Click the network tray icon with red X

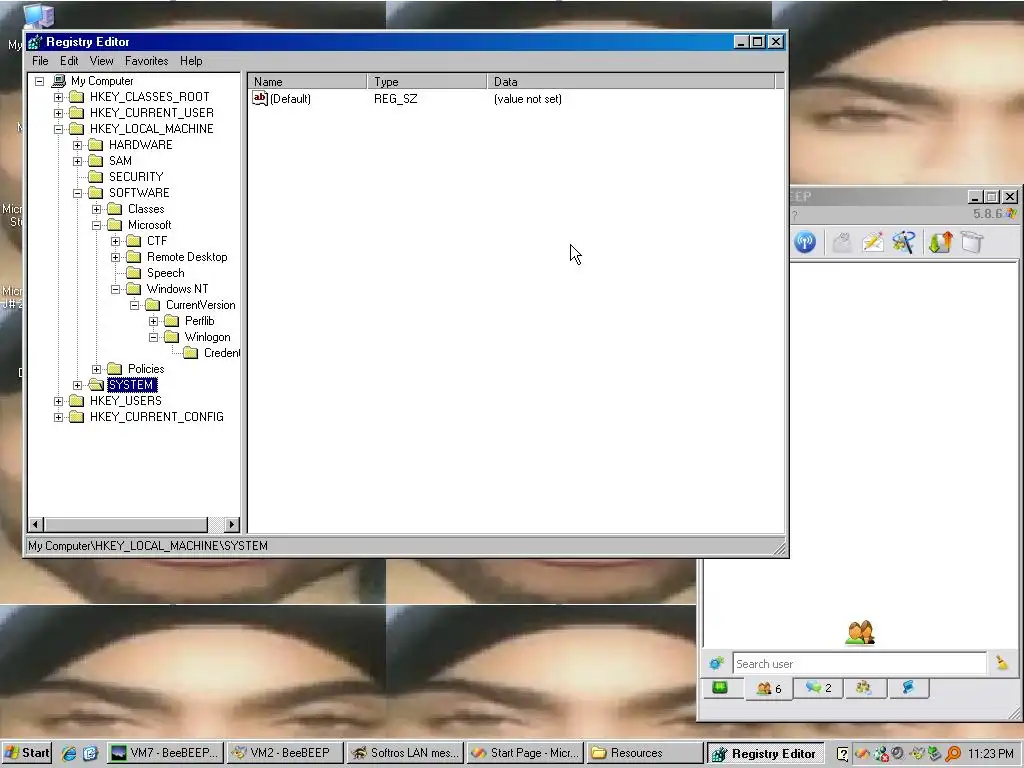point(880,754)
